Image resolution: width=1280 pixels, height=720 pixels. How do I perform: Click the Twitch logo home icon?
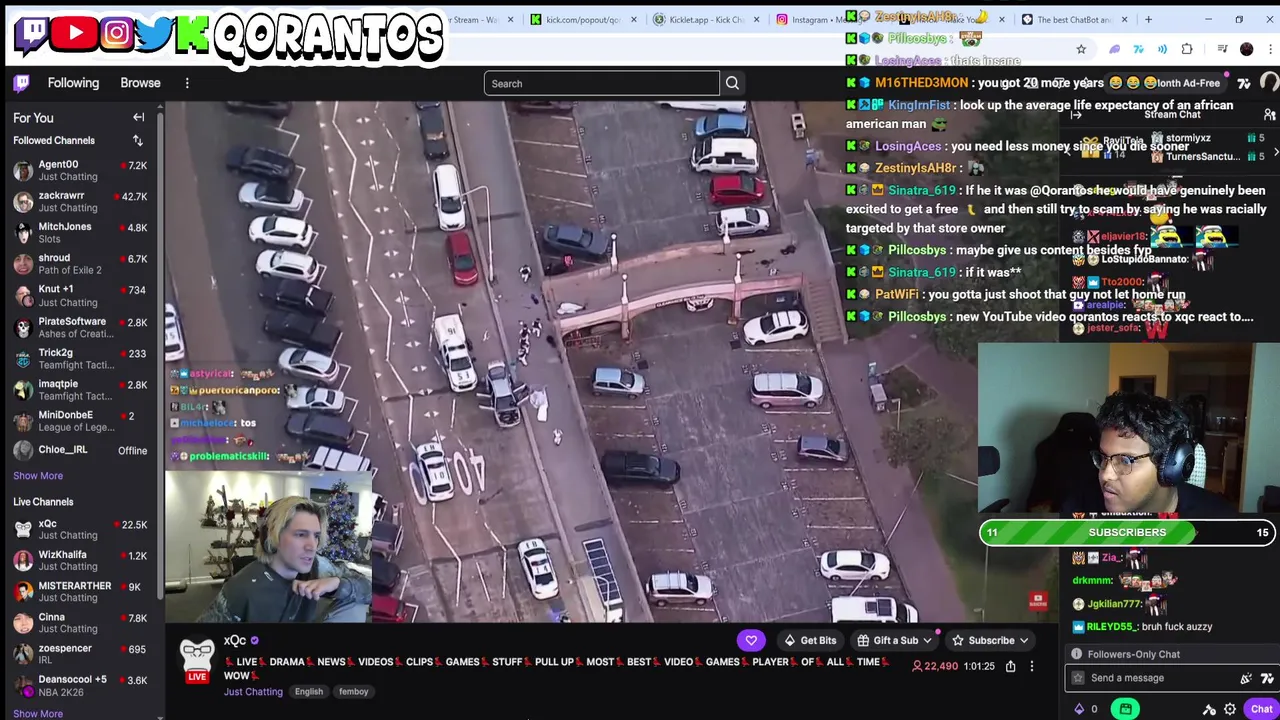(x=21, y=83)
